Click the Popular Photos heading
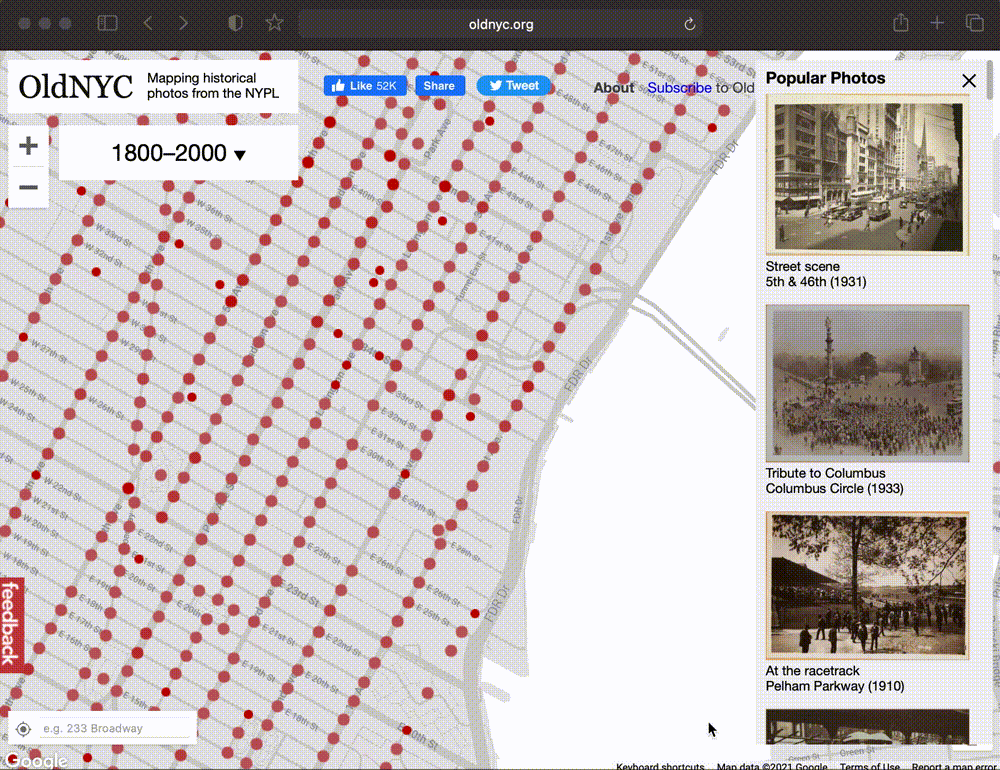This screenshot has width=1000, height=770. click(x=825, y=78)
